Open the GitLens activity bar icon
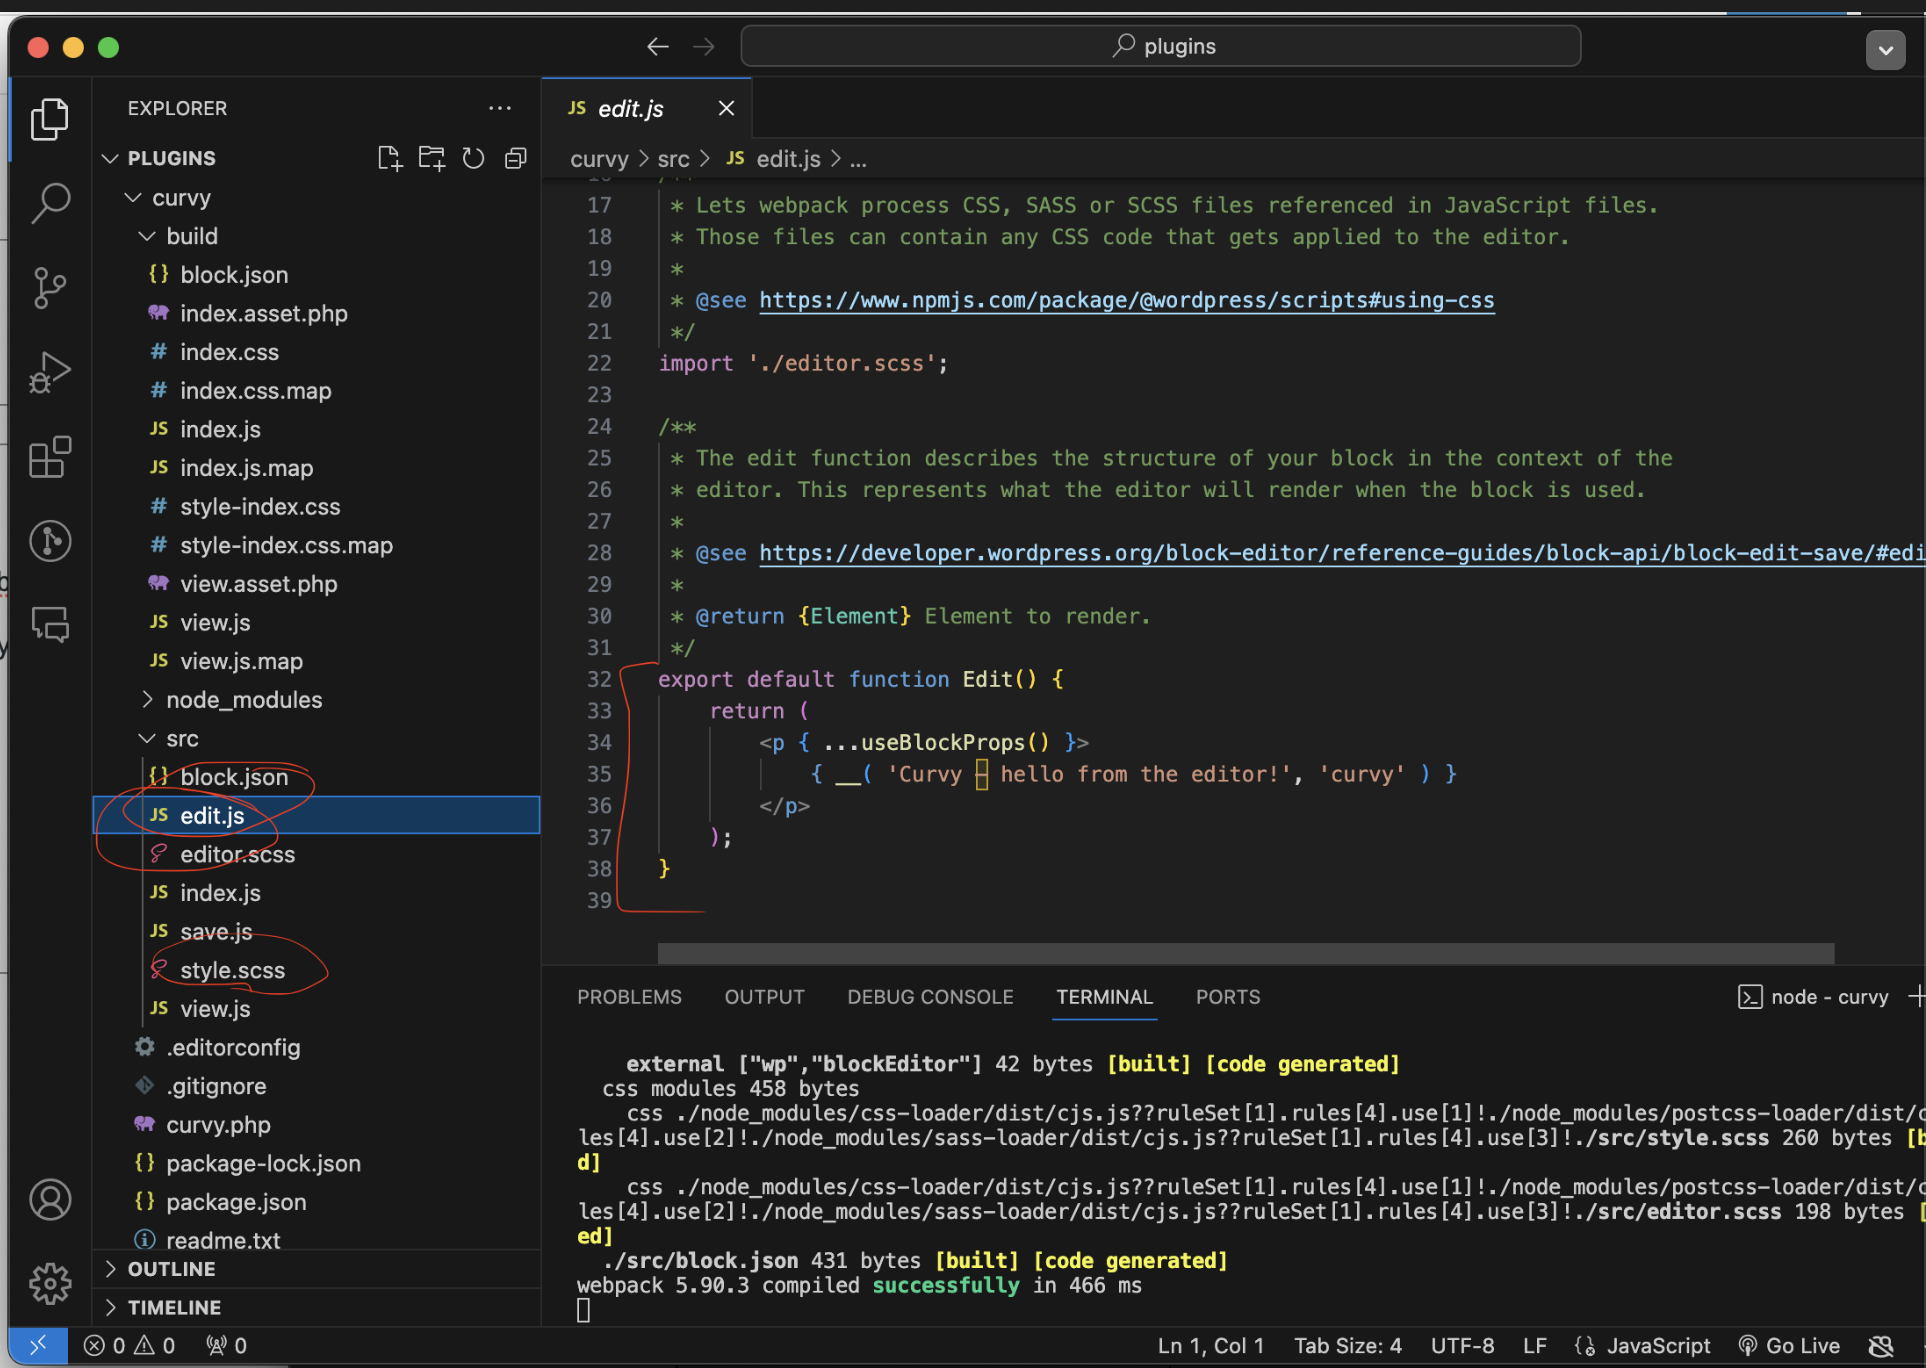The width and height of the screenshot is (1926, 1368). [49, 541]
